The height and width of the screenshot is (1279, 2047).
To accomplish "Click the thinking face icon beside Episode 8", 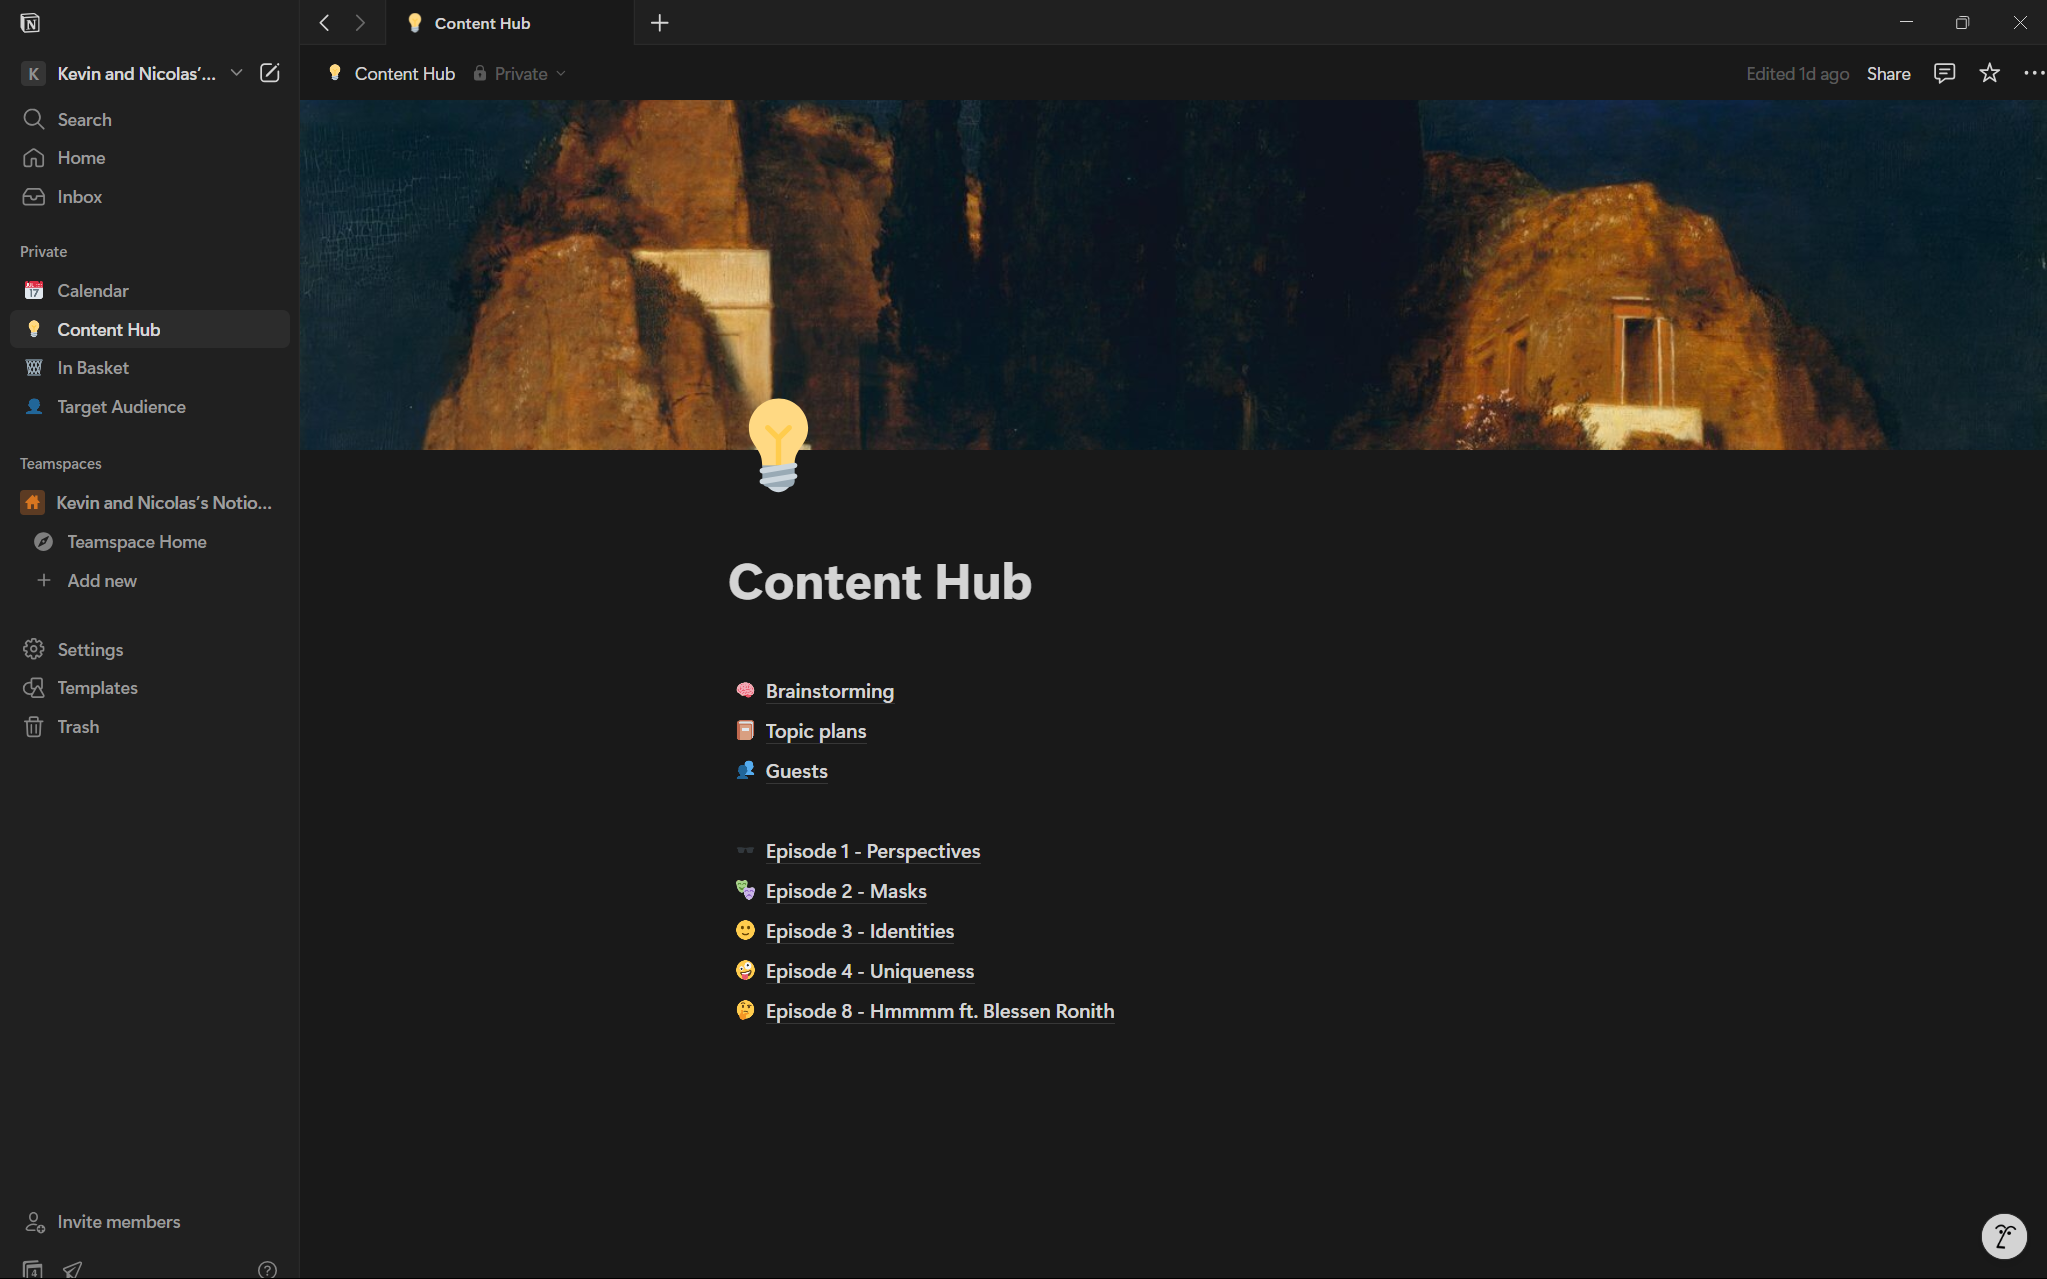I will pos(745,1010).
